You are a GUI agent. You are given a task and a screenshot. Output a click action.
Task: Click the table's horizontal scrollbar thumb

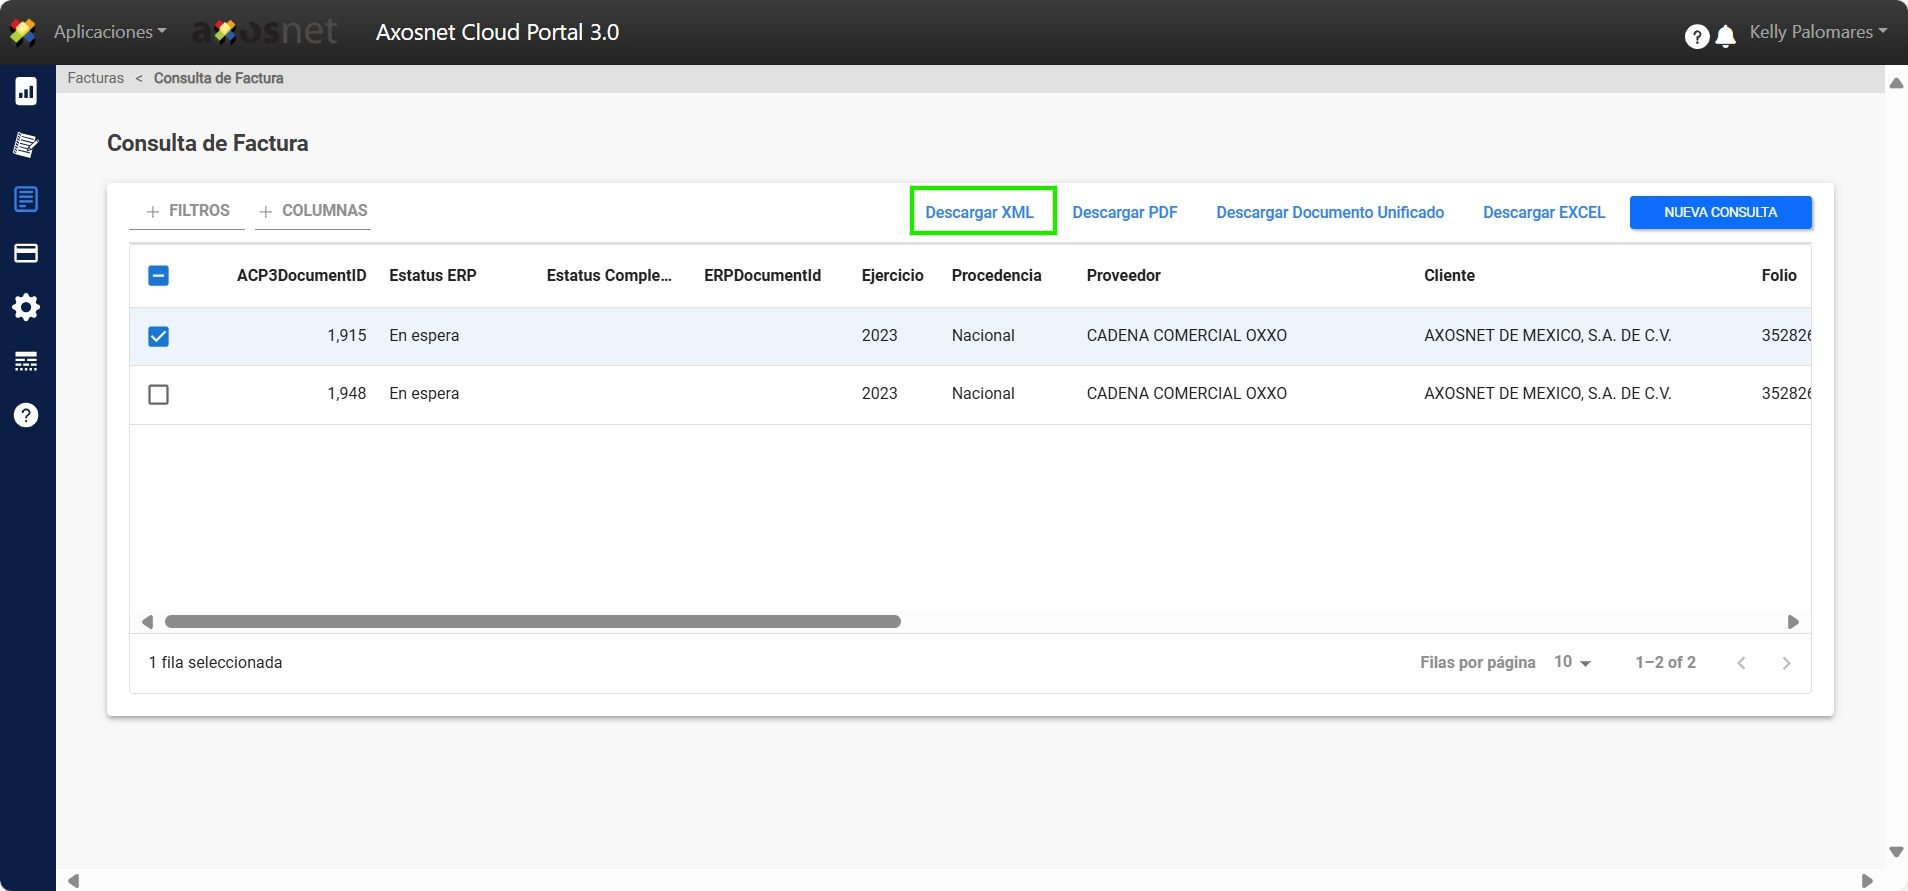pyautogui.click(x=532, y=622)
